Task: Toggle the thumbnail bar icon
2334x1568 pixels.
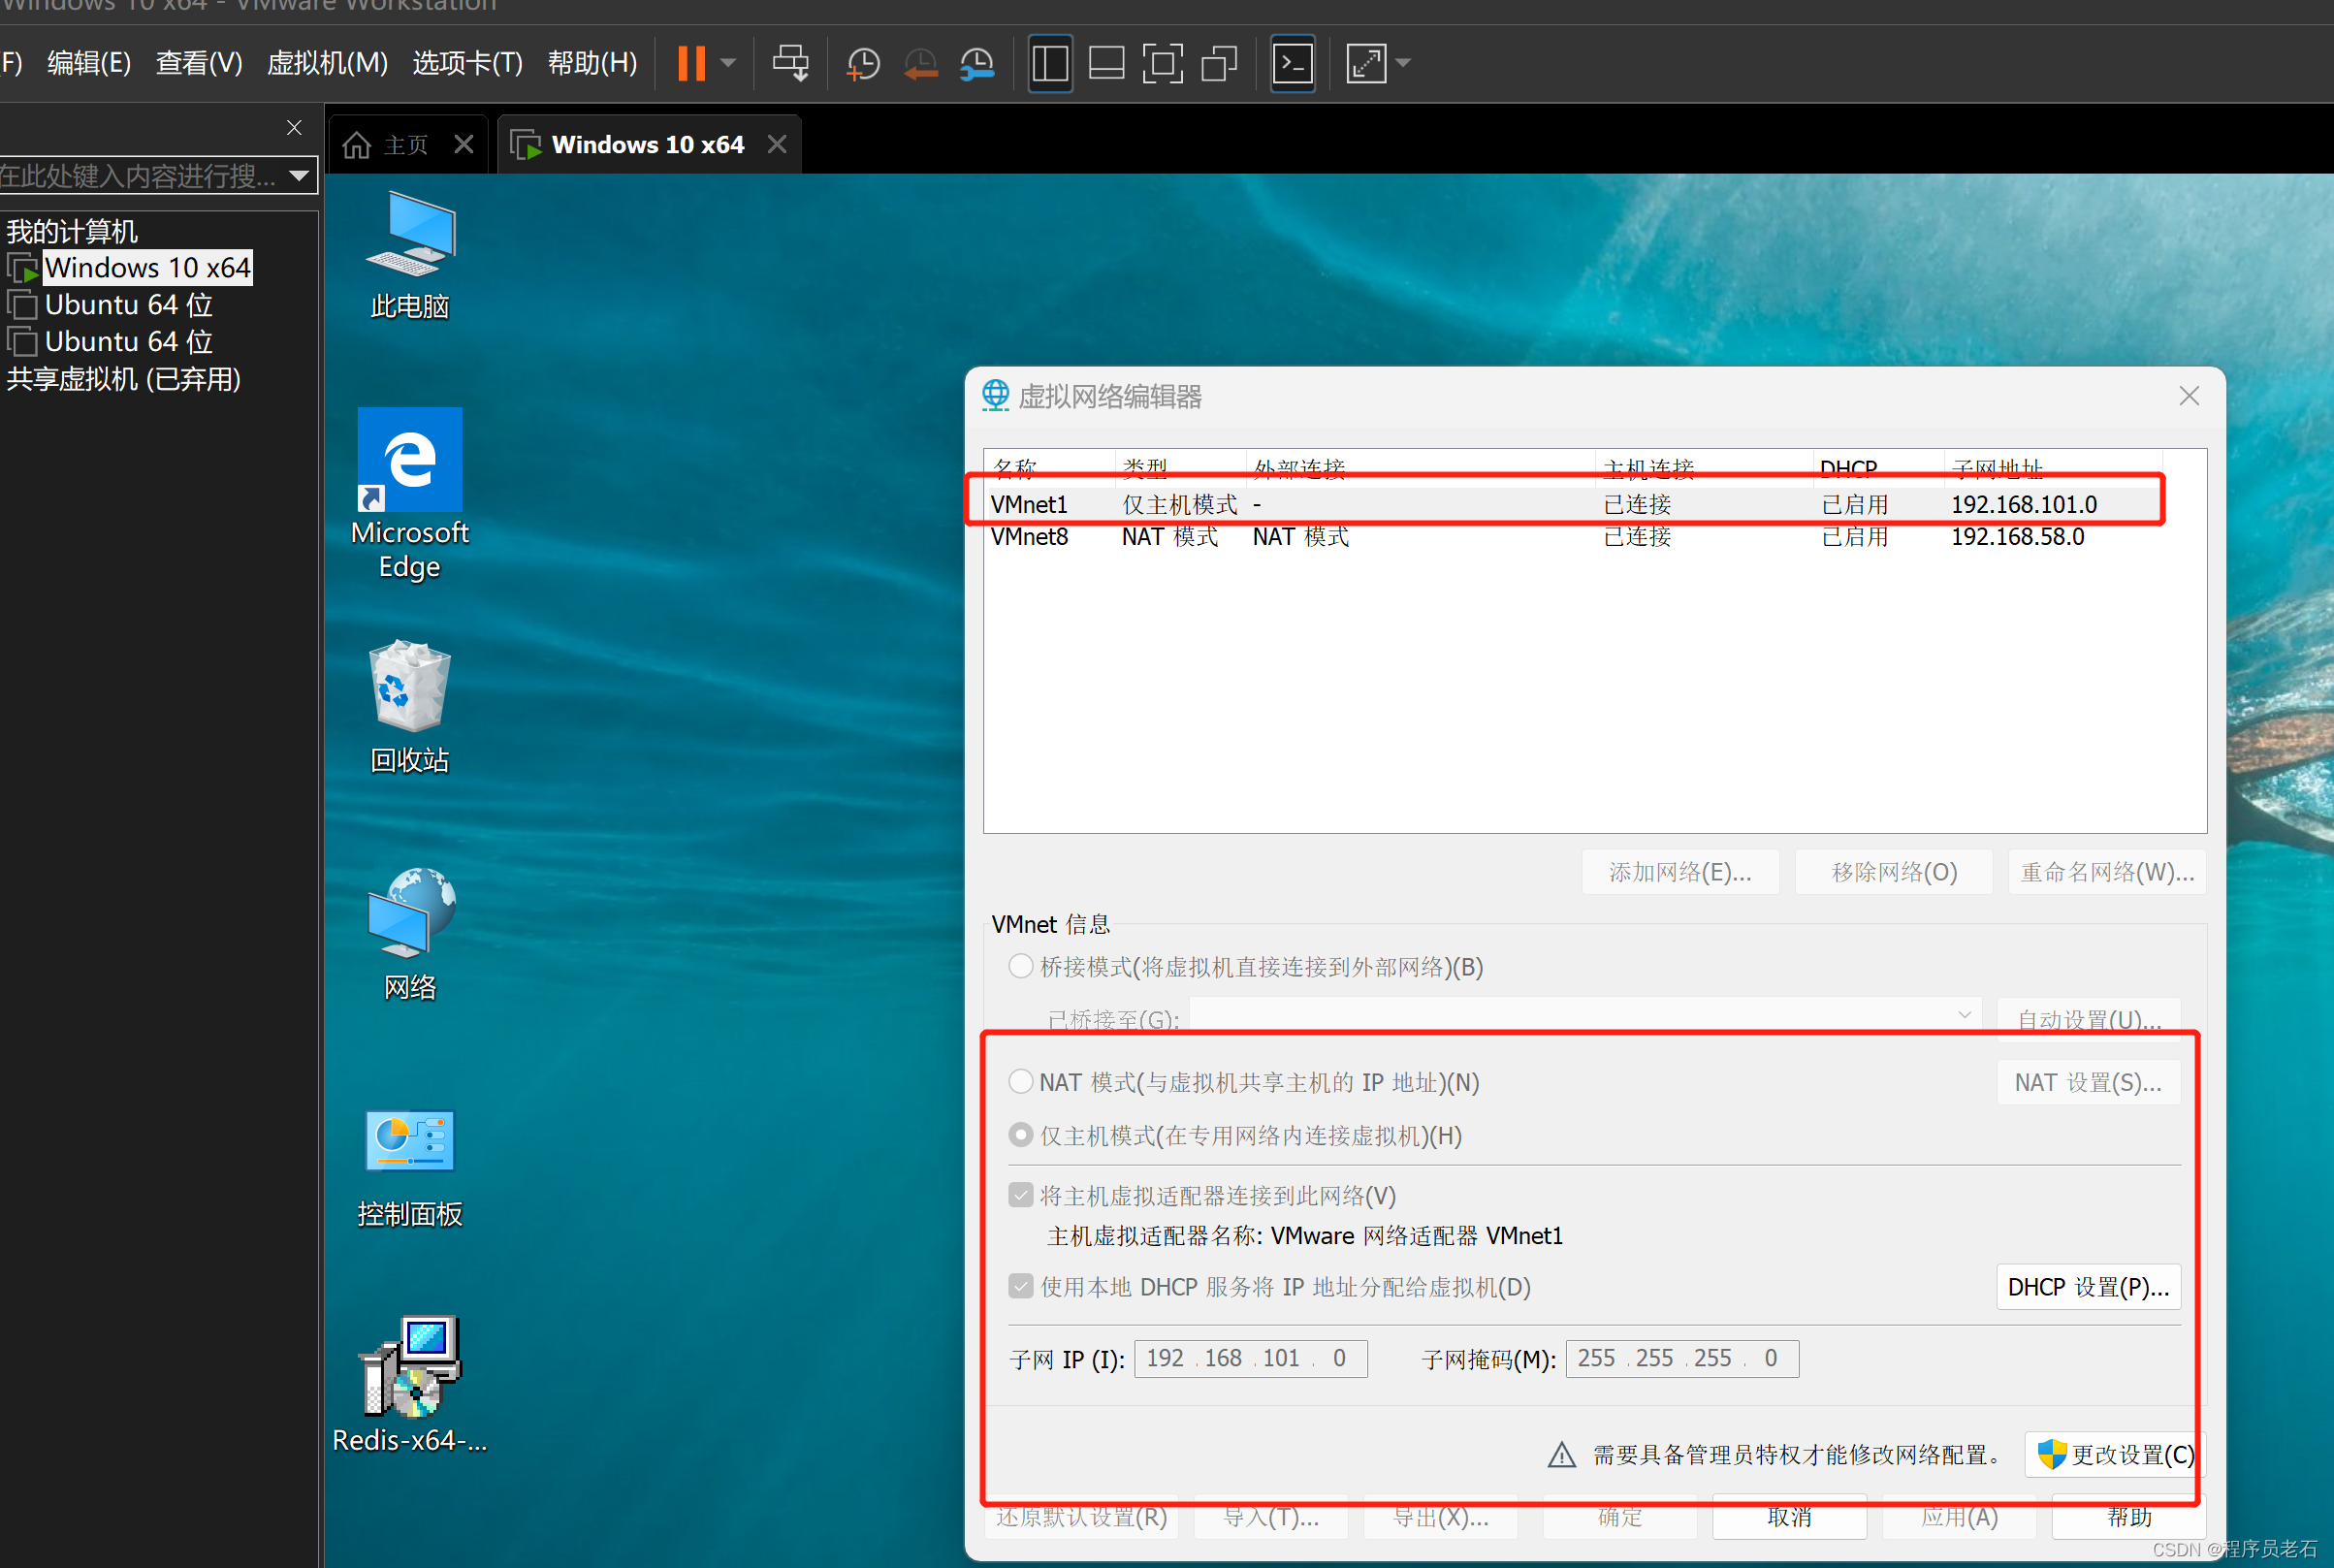Action: tap(1106, 63)
